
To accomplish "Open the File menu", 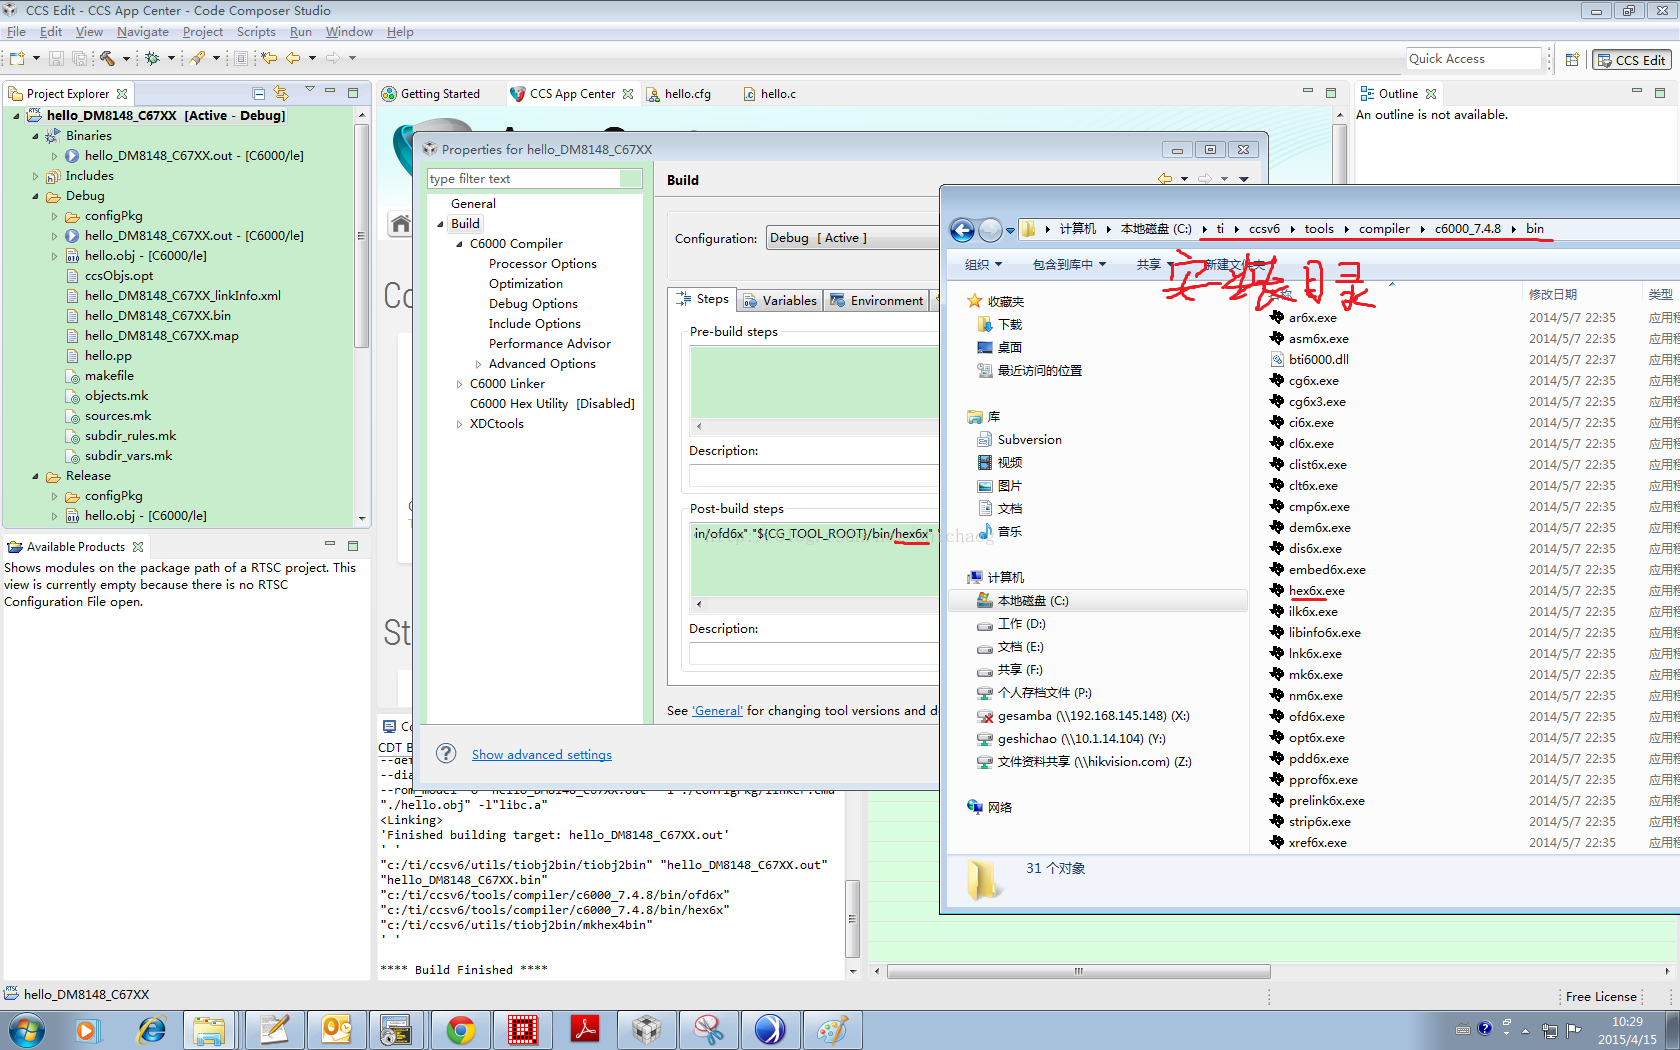I will pos(16,32).
